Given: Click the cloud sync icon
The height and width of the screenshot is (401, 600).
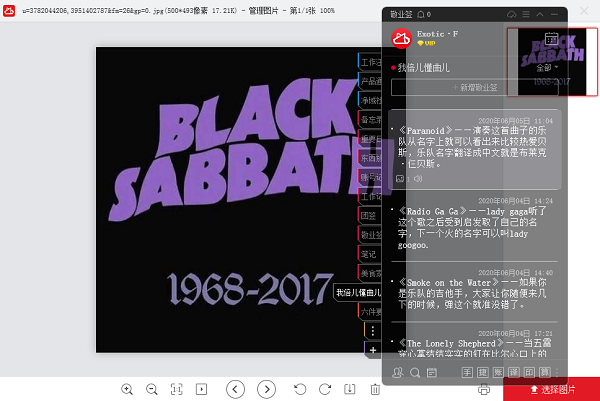Looking at the screenshot, I should pos(512,15).
